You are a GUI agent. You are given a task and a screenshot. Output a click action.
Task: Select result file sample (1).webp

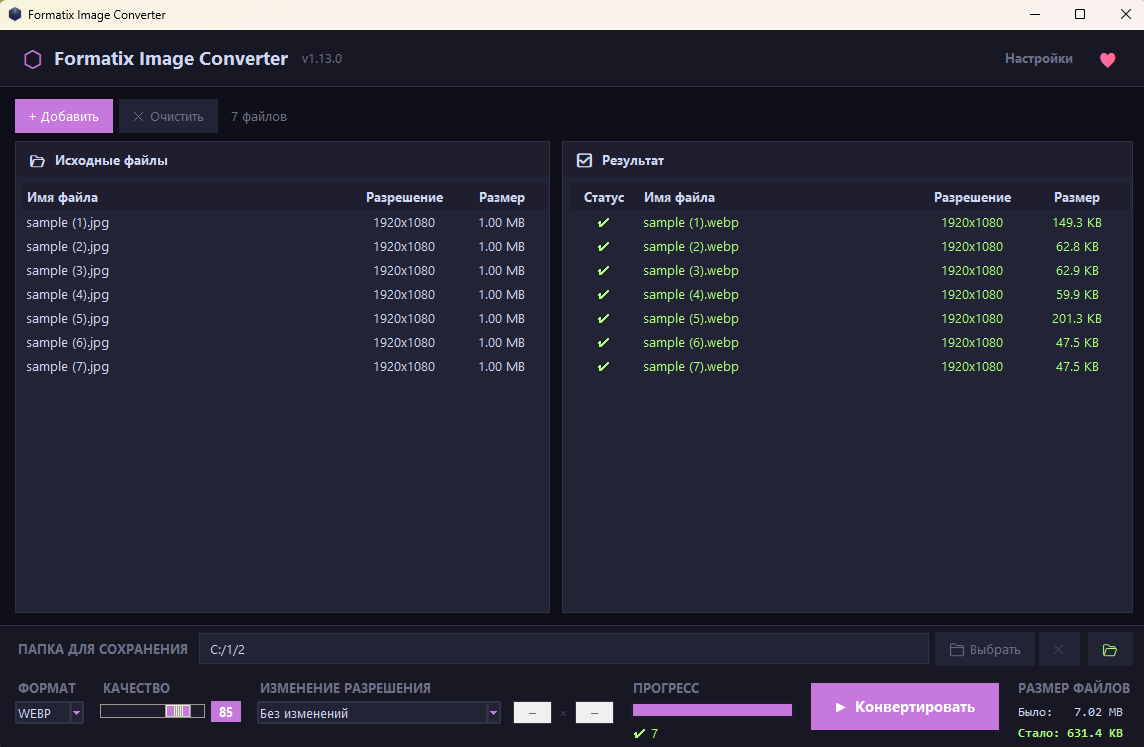[848, 222]
